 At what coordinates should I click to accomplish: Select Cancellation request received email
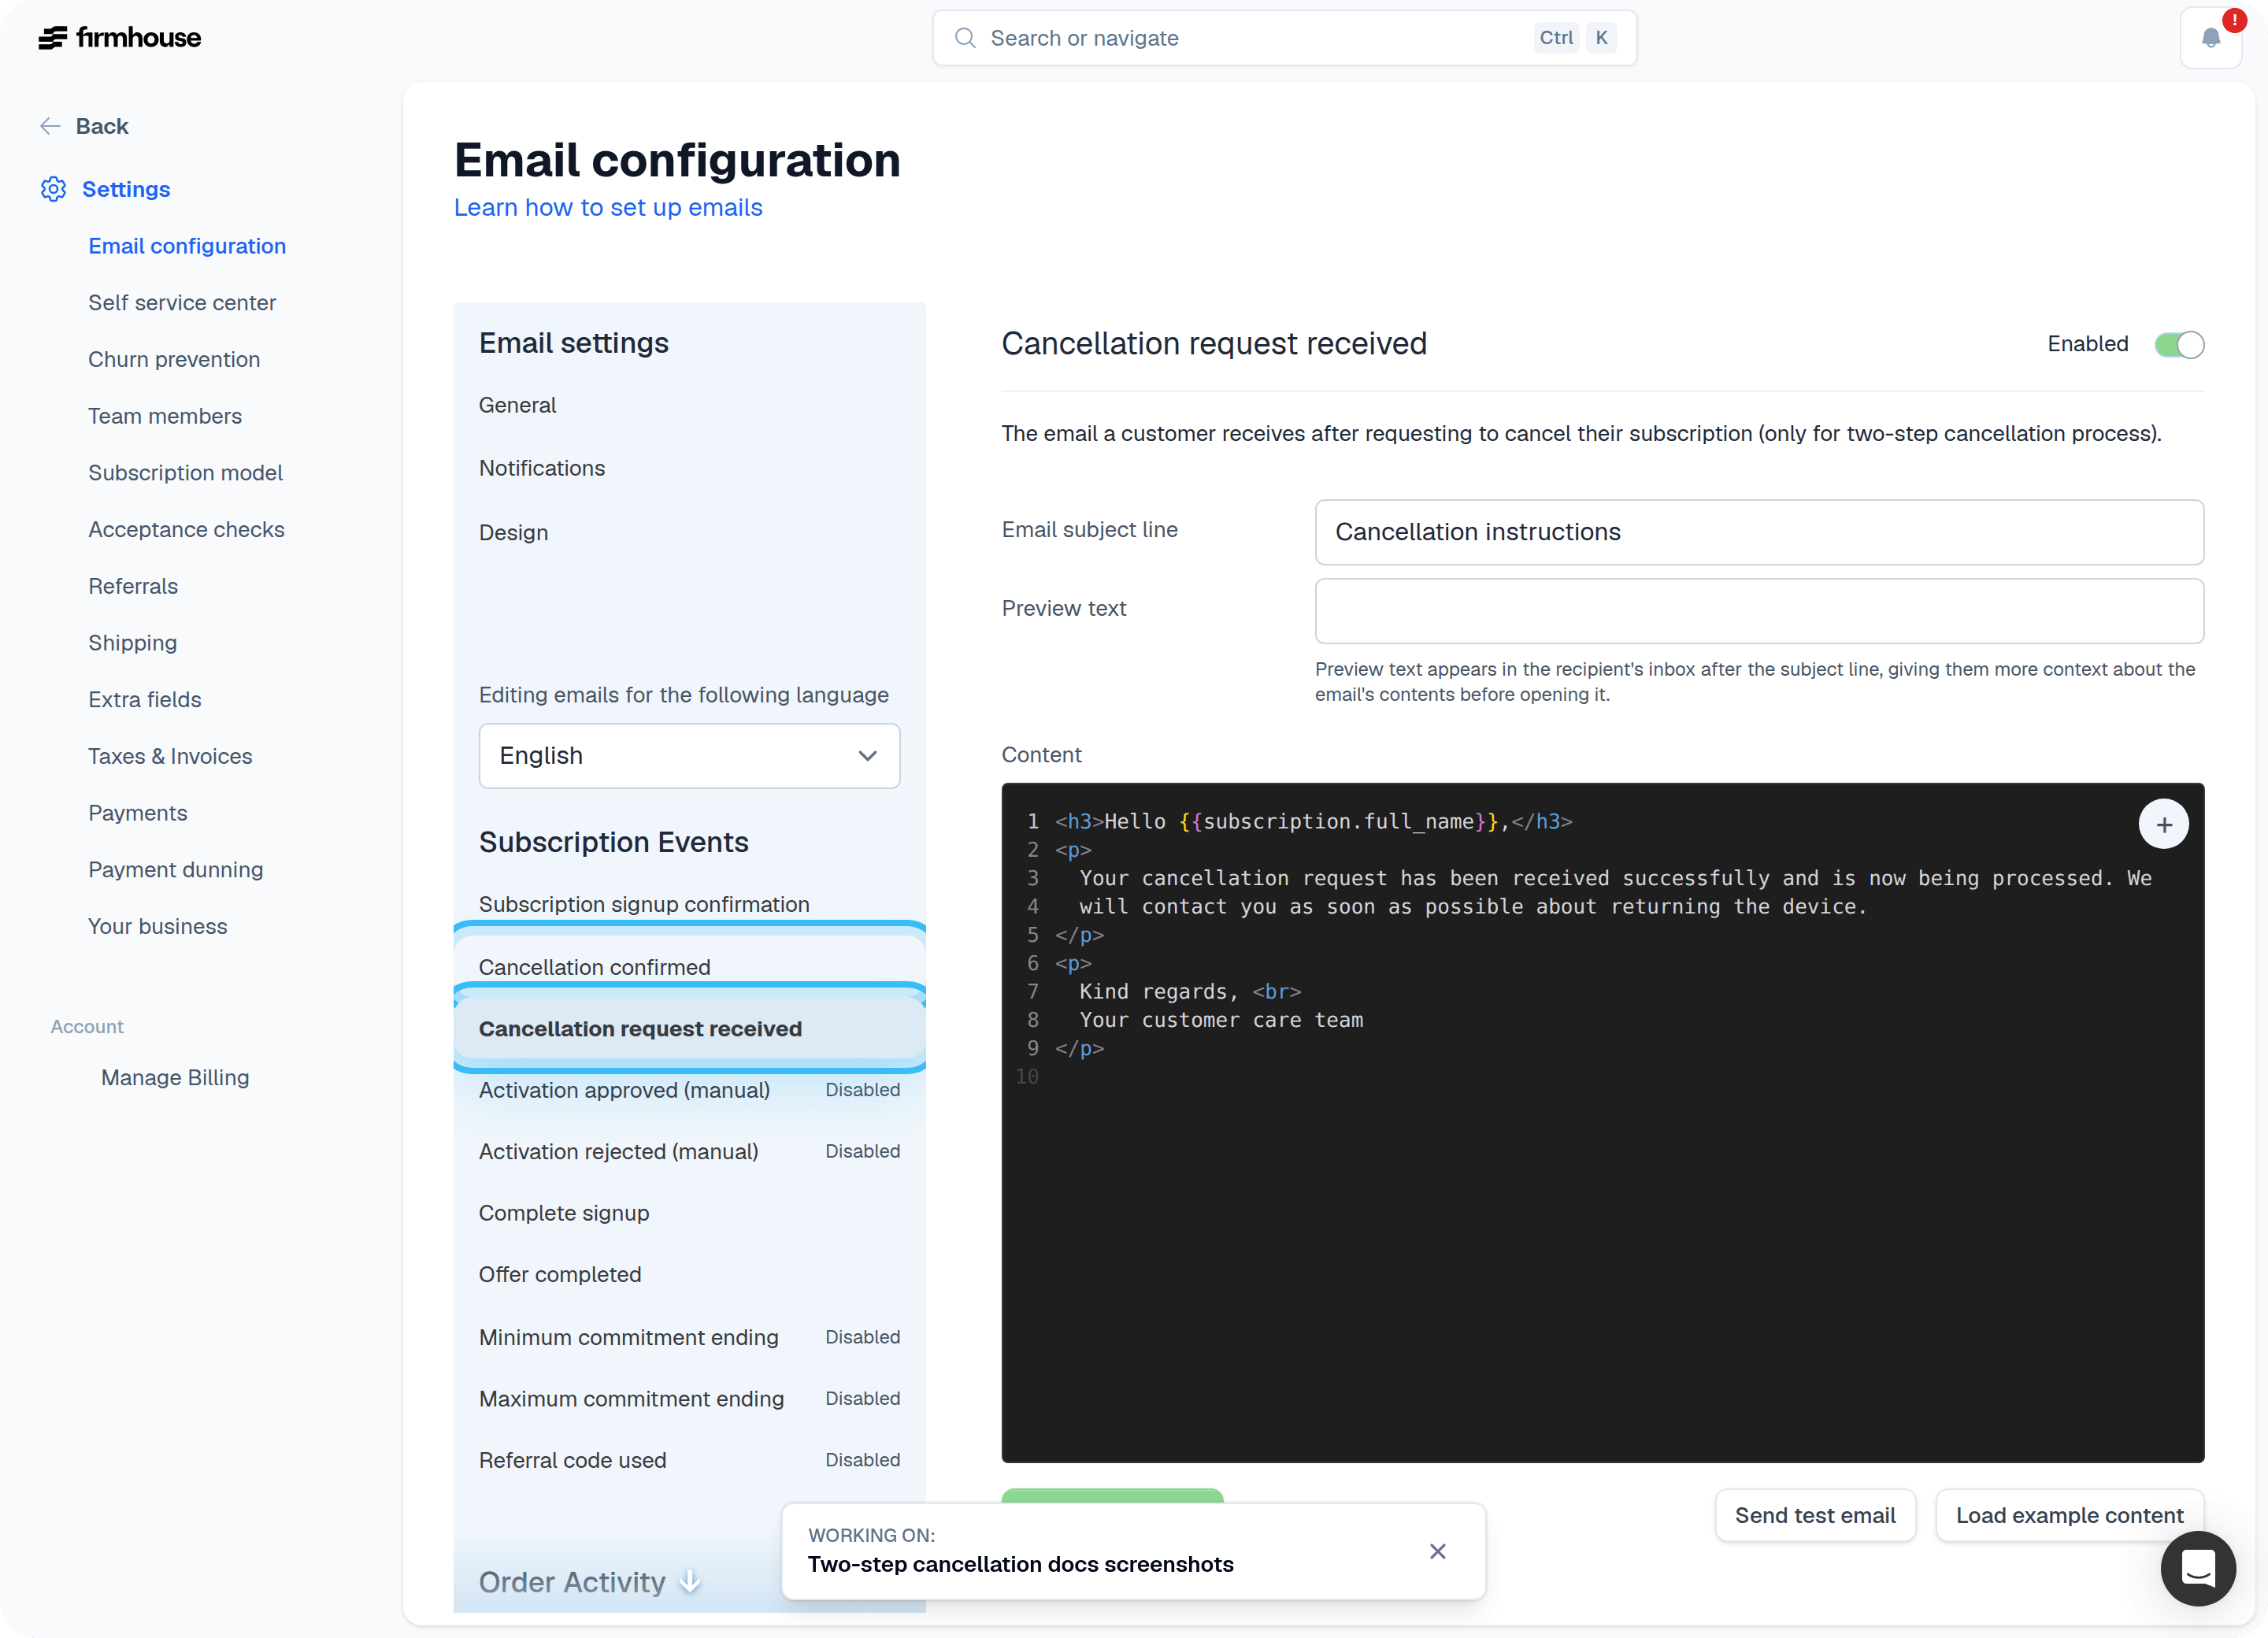tap(689, 1029)
